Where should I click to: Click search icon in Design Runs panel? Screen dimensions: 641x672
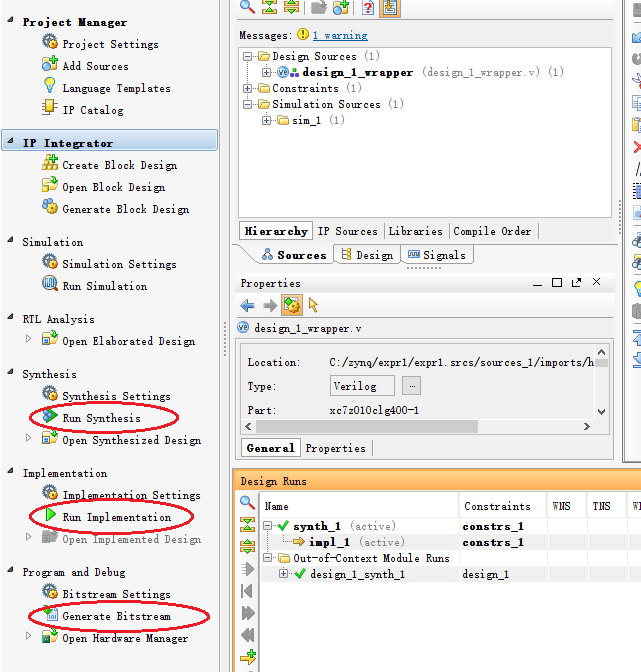coord(248,503)
